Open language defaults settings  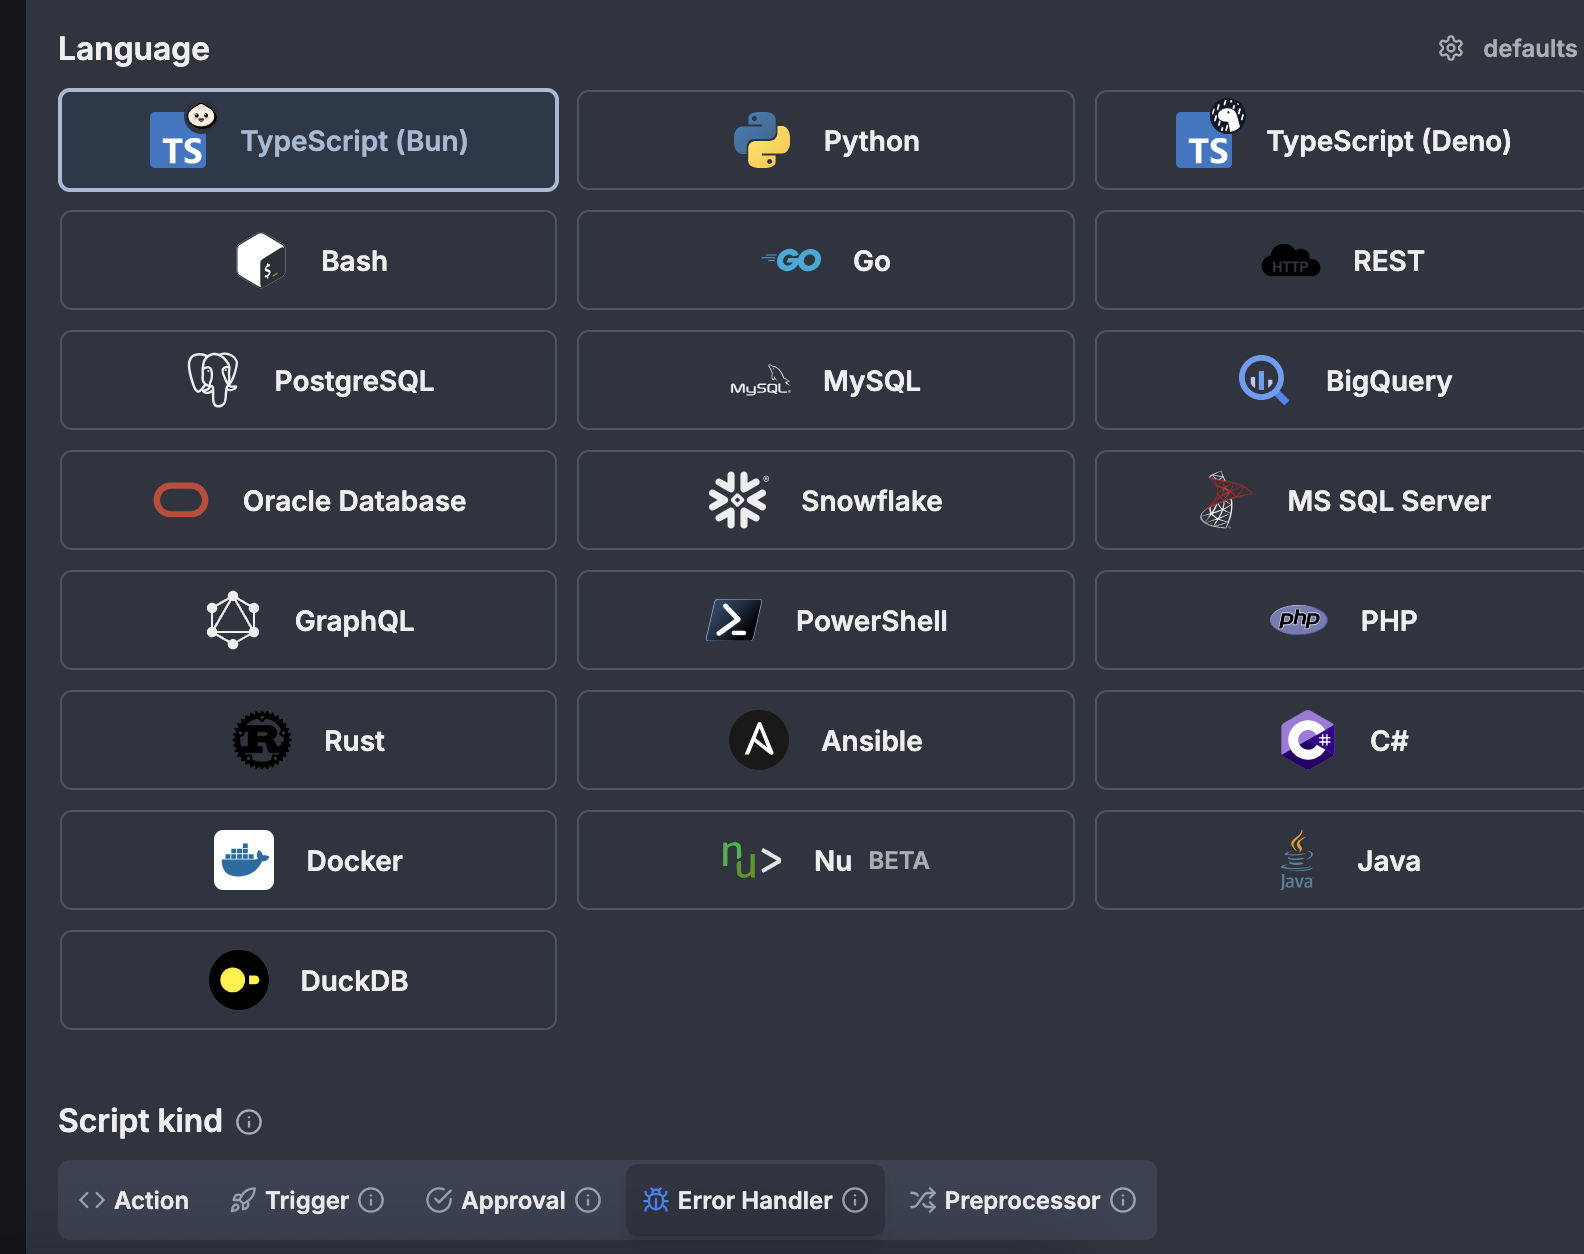1508,48
